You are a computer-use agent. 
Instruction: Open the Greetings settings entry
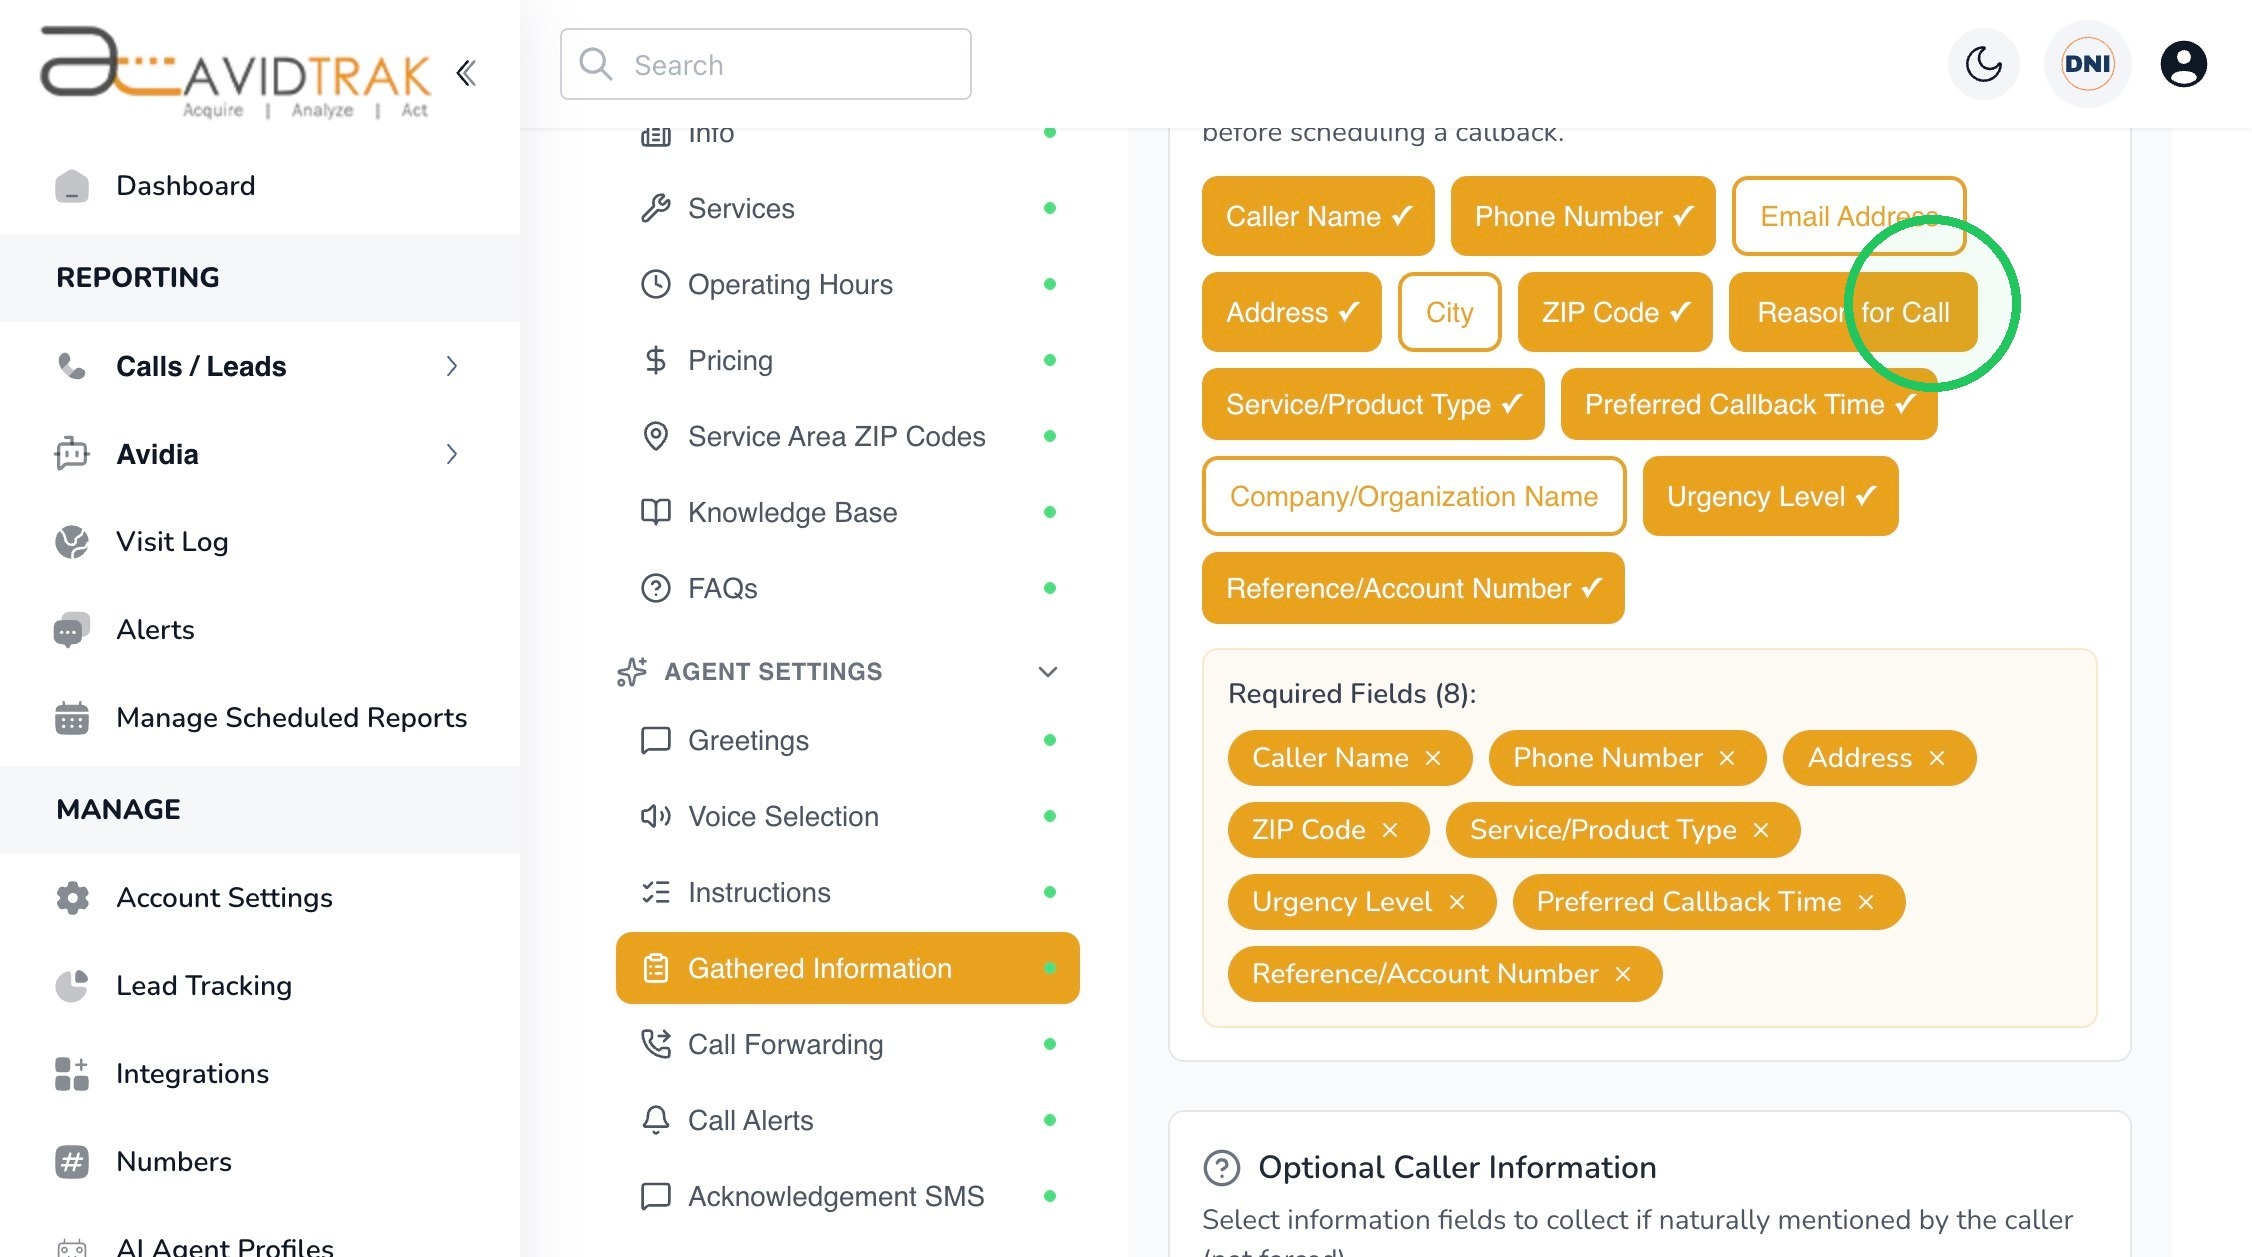[847, 740]
